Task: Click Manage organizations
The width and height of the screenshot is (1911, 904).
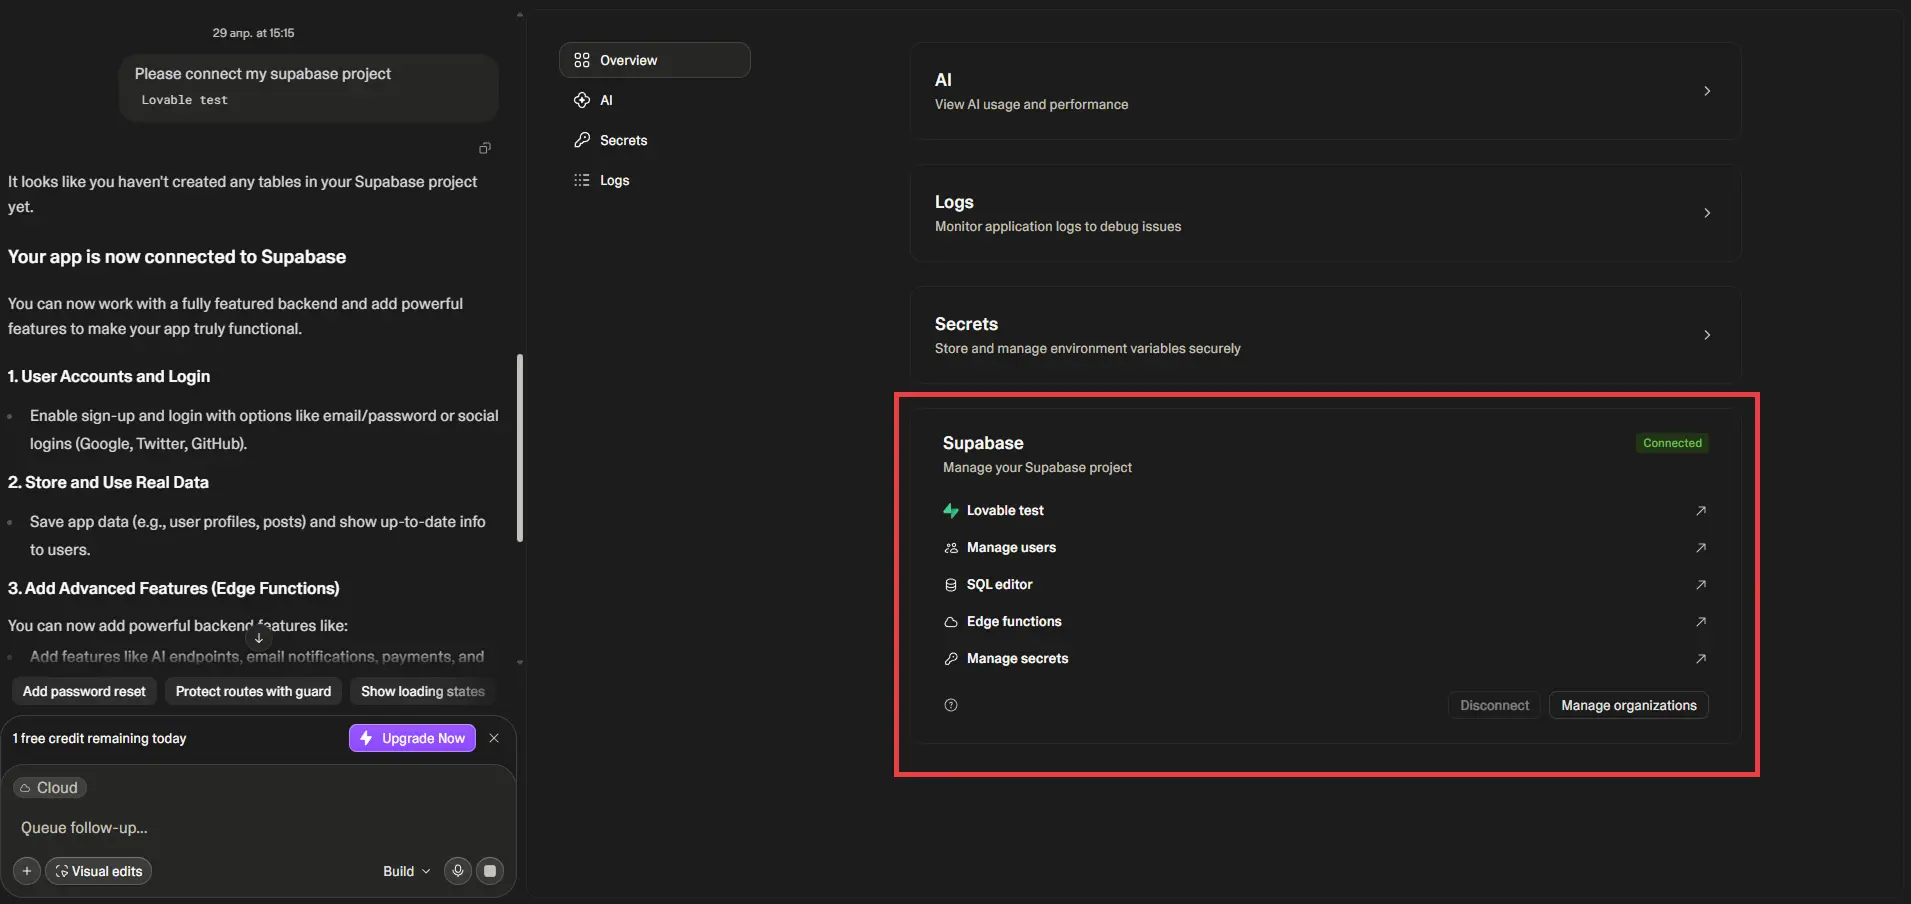Action: point(1629,705)
